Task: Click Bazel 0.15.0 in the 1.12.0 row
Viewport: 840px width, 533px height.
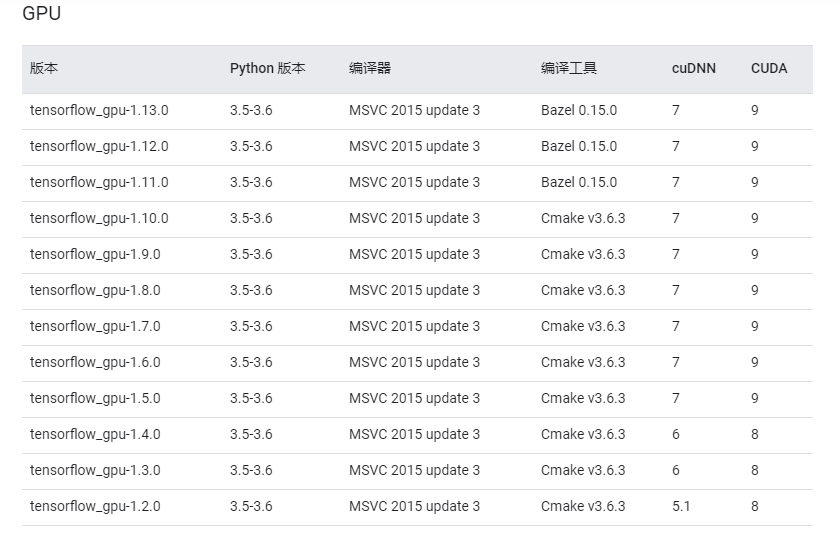Action: (x=579, y=146)
